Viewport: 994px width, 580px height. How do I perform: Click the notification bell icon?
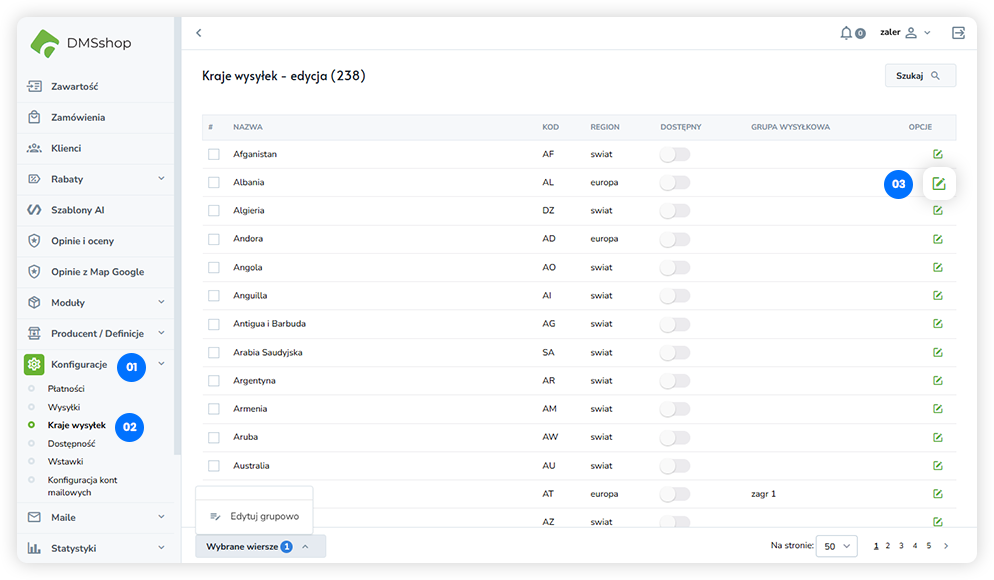click(847, 33)
